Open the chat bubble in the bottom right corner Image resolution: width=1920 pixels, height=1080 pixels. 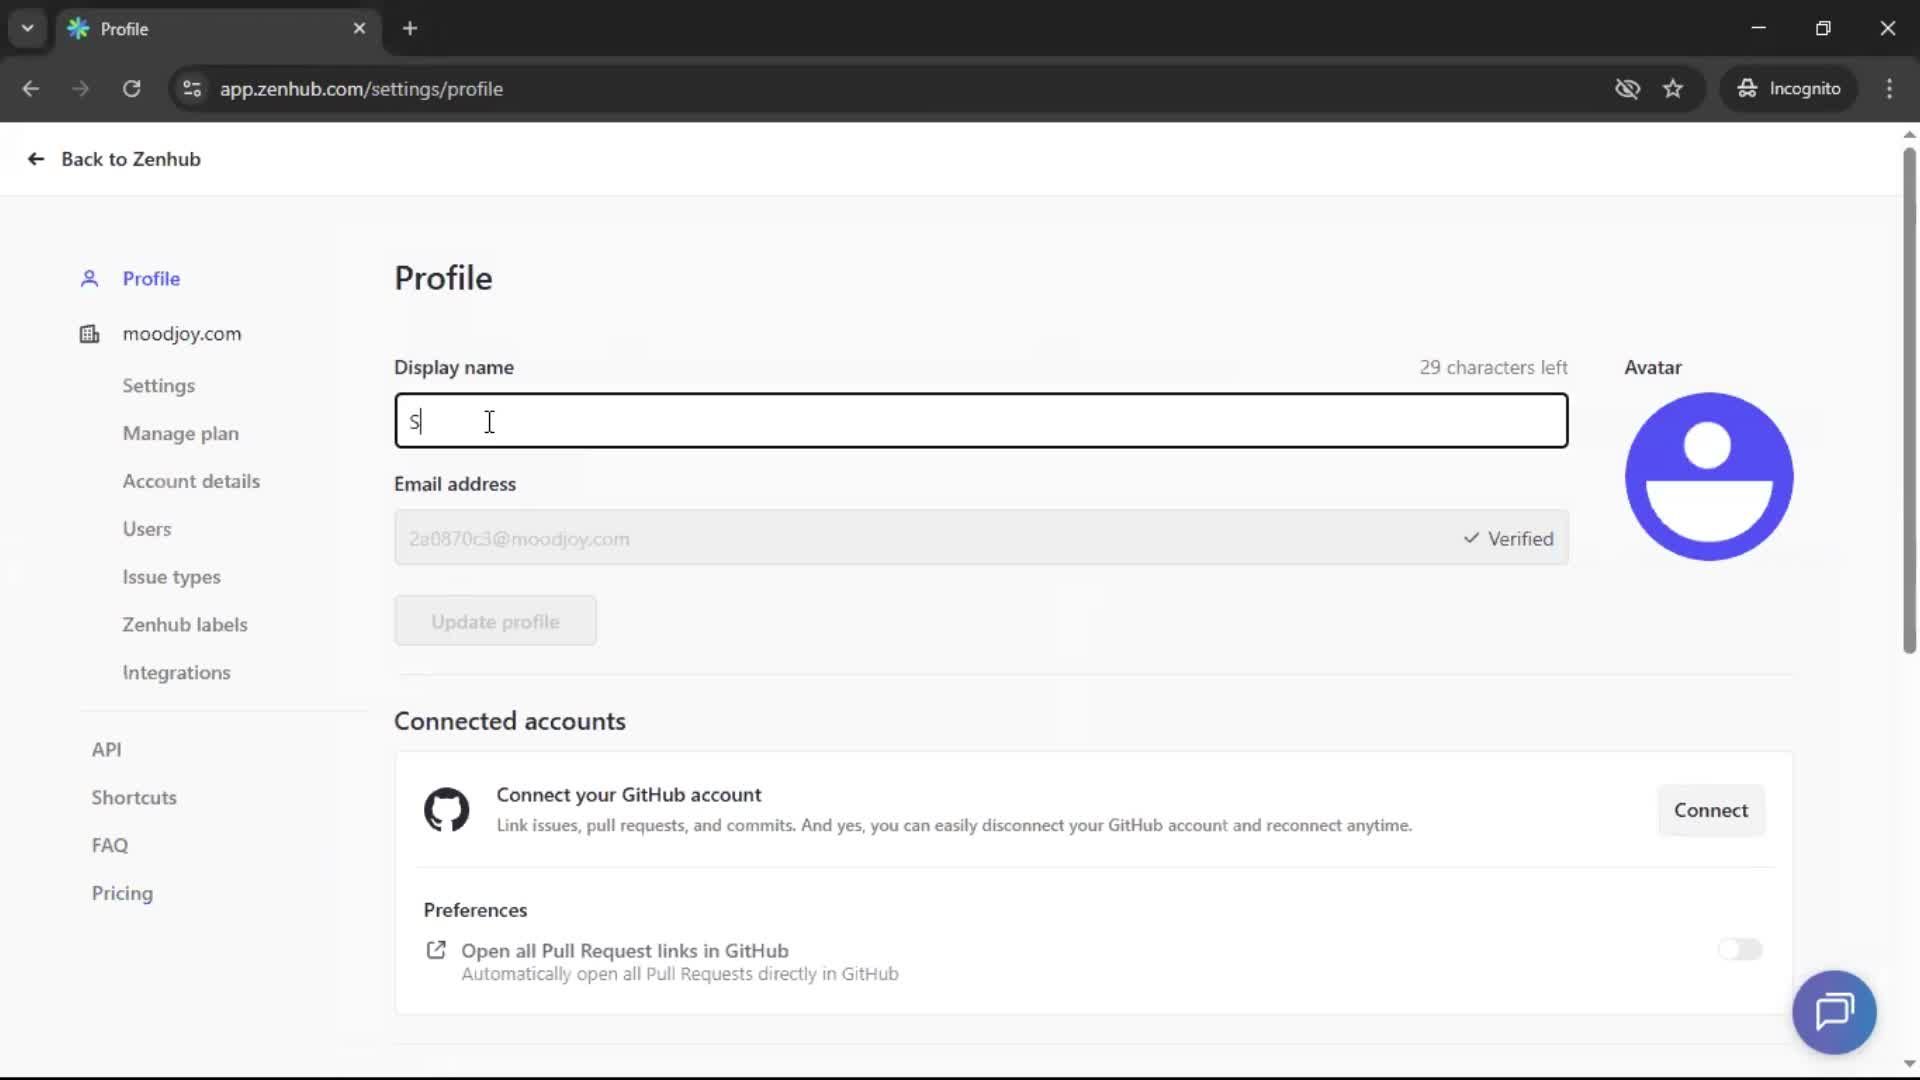[1835, 1012]
